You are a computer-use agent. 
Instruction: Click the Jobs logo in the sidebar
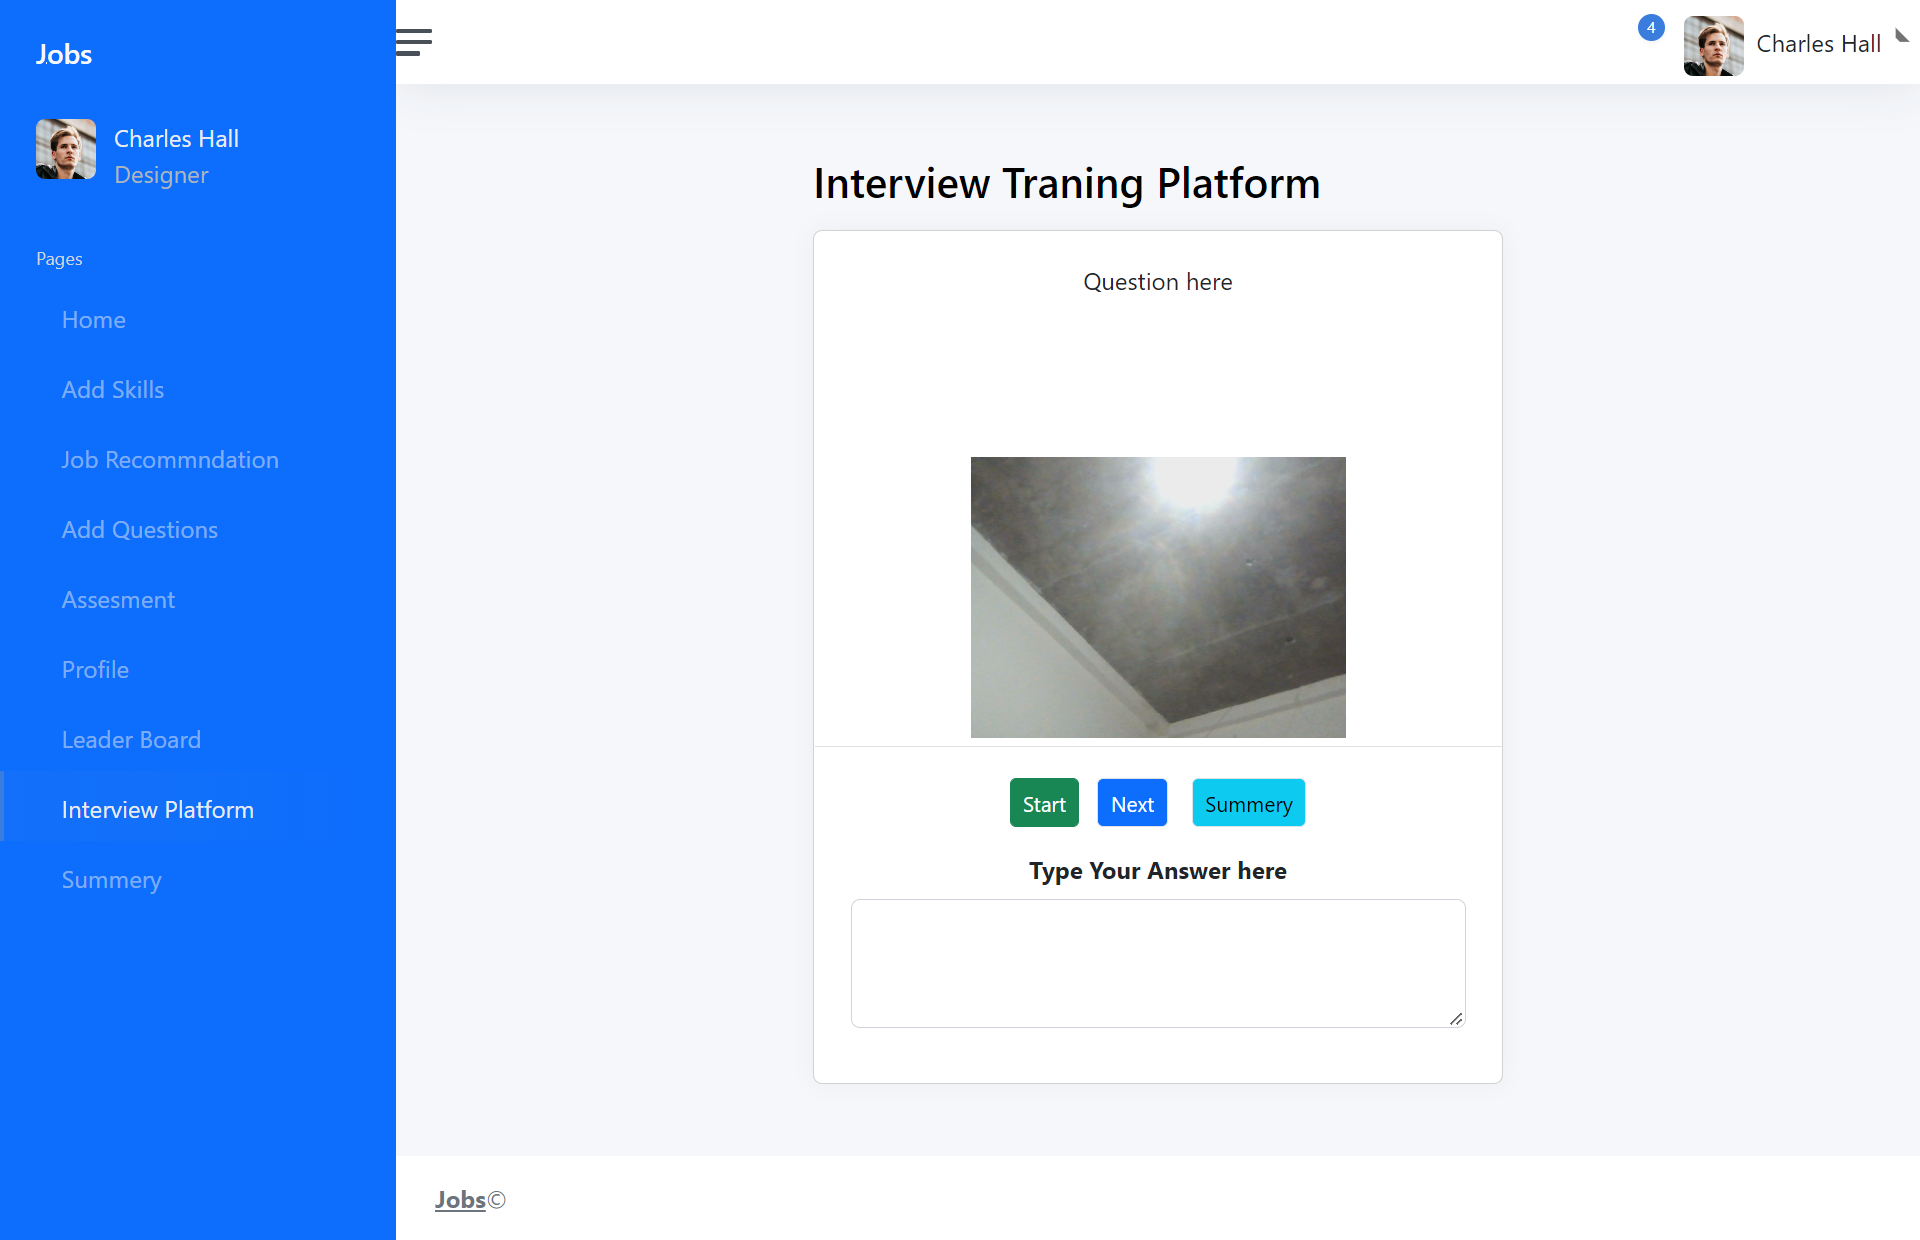63,54
